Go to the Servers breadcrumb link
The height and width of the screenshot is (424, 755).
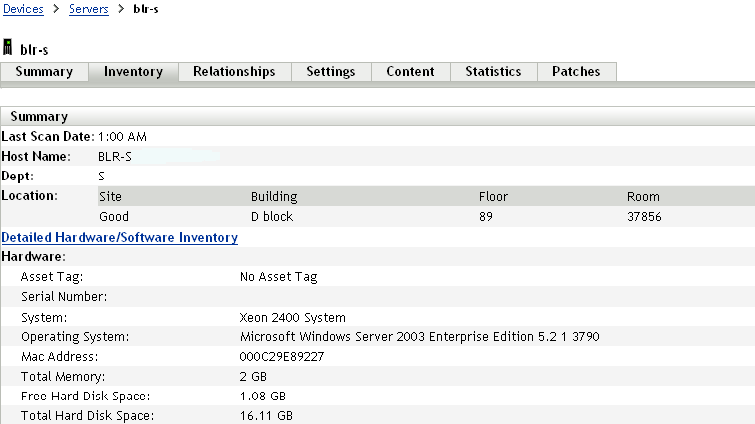[89, 9]
